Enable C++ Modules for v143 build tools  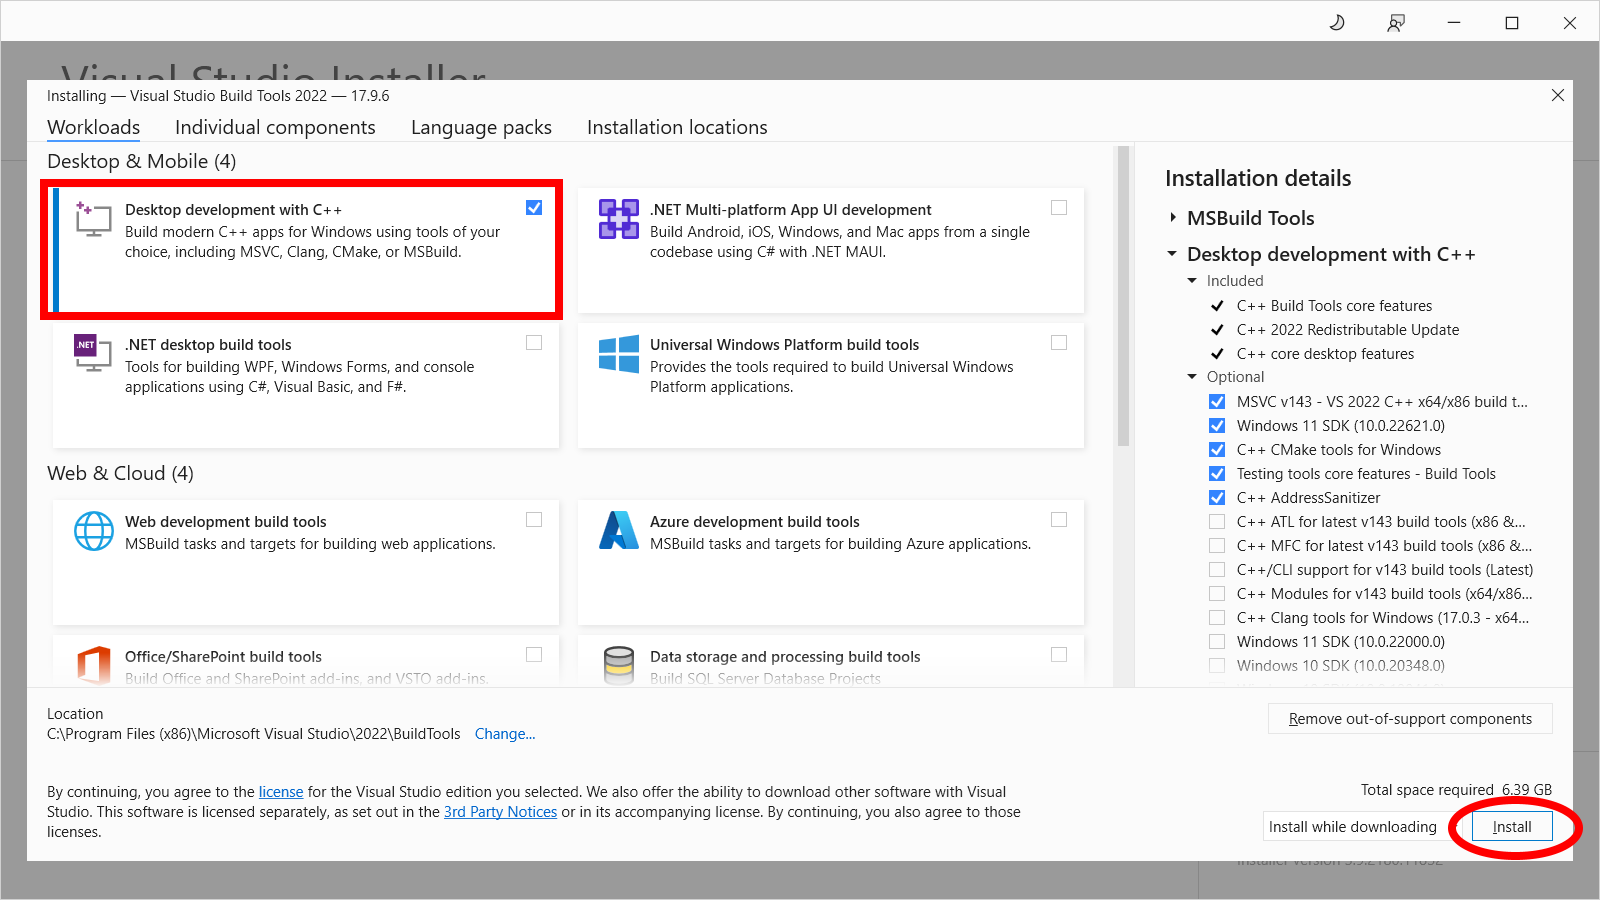point(1217,594)
